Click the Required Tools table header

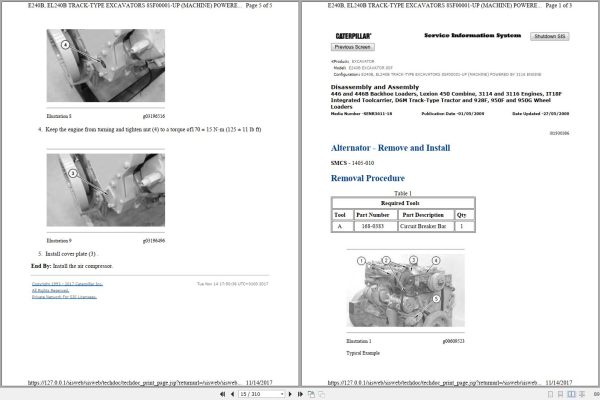tap(403, 203)
